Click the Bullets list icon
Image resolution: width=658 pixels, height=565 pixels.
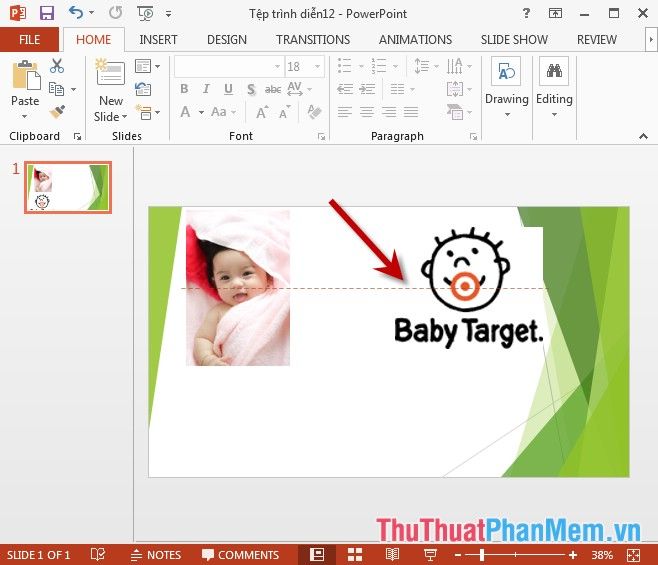tap(345, 66)
